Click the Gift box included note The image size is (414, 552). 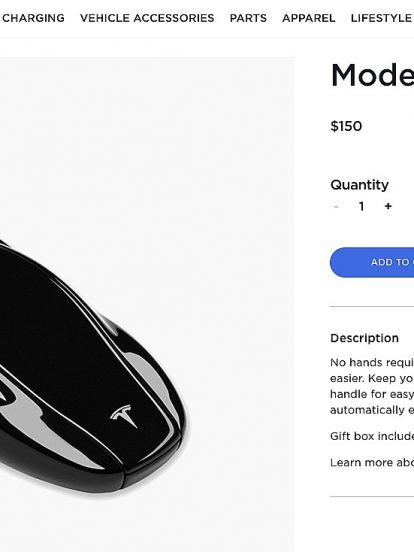pyautogui.click(x=372, y=436)
